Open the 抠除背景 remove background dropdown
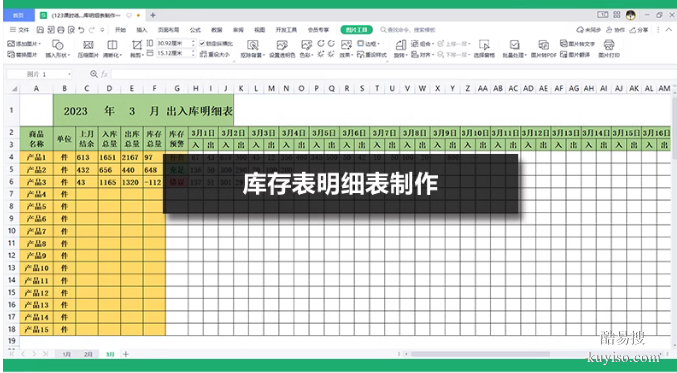Viewport: 677px width, 373px height. click(252, 55)
